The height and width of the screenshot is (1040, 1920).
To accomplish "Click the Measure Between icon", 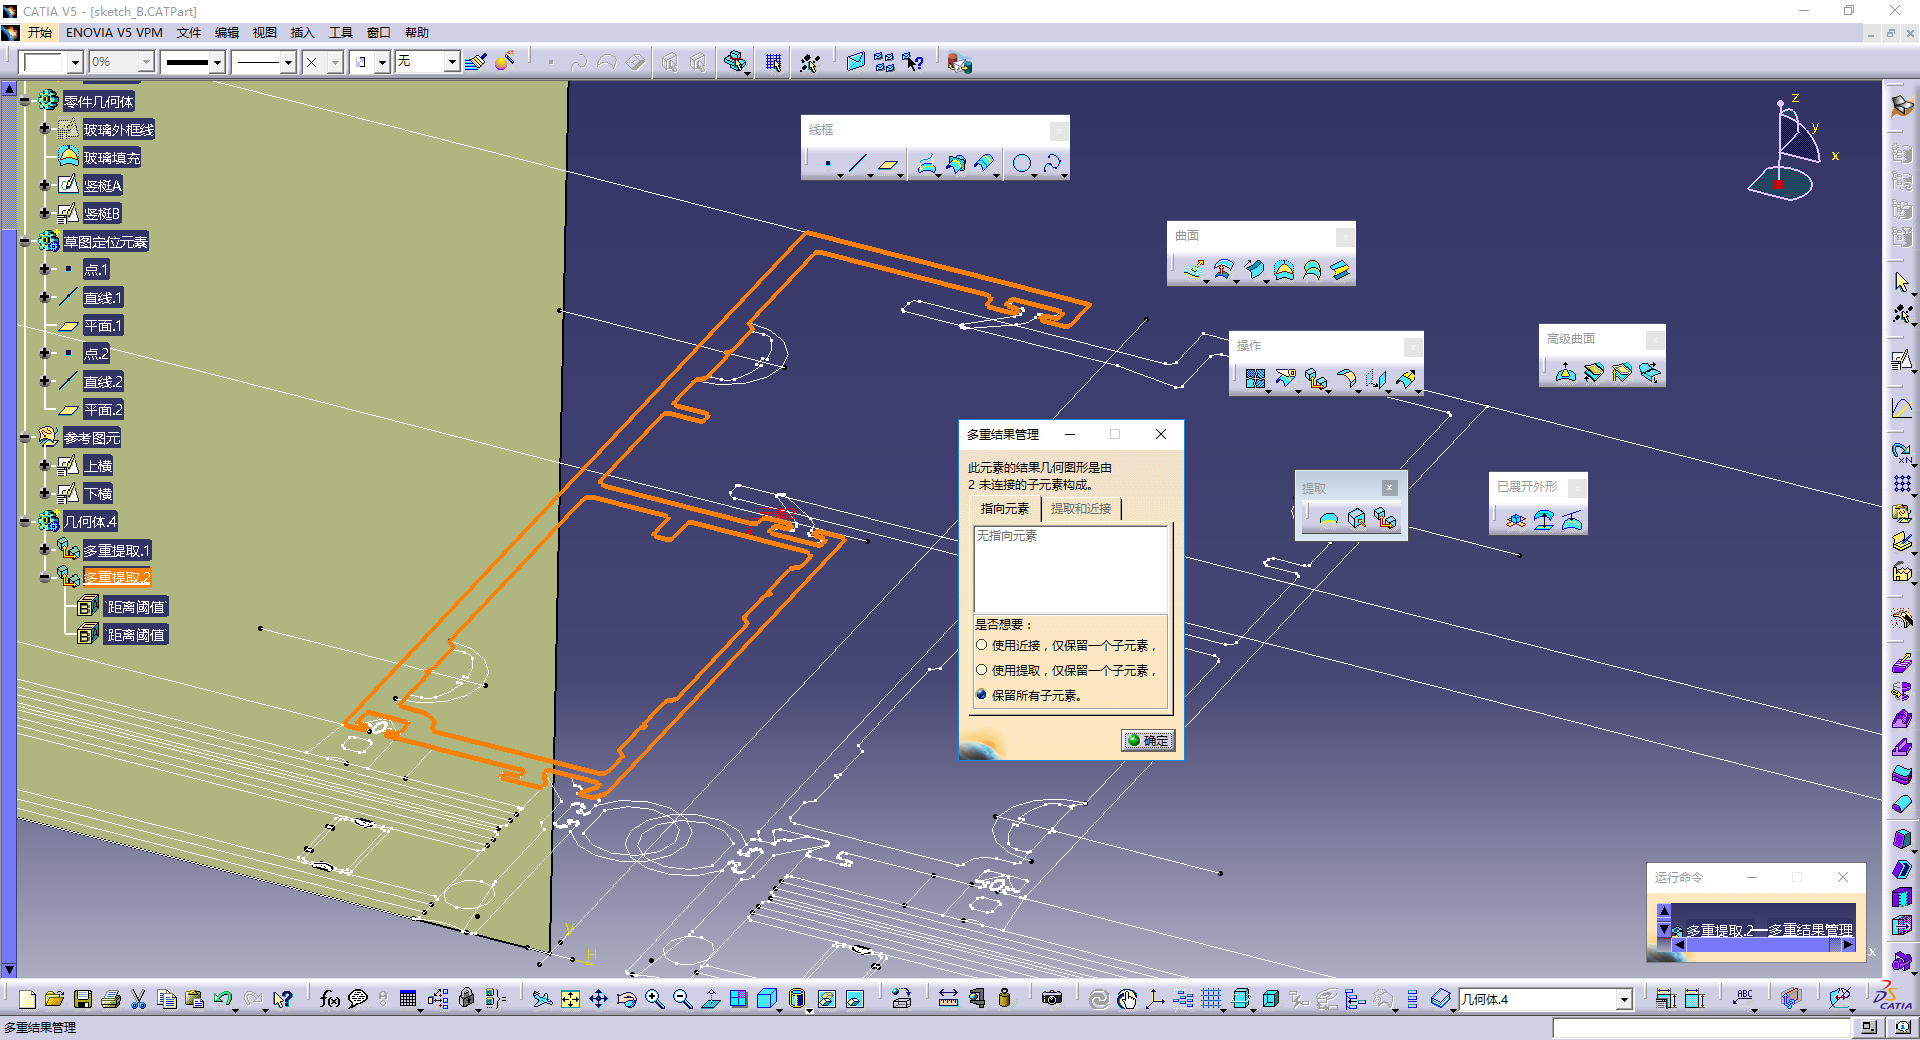I will tap(947, 999).
